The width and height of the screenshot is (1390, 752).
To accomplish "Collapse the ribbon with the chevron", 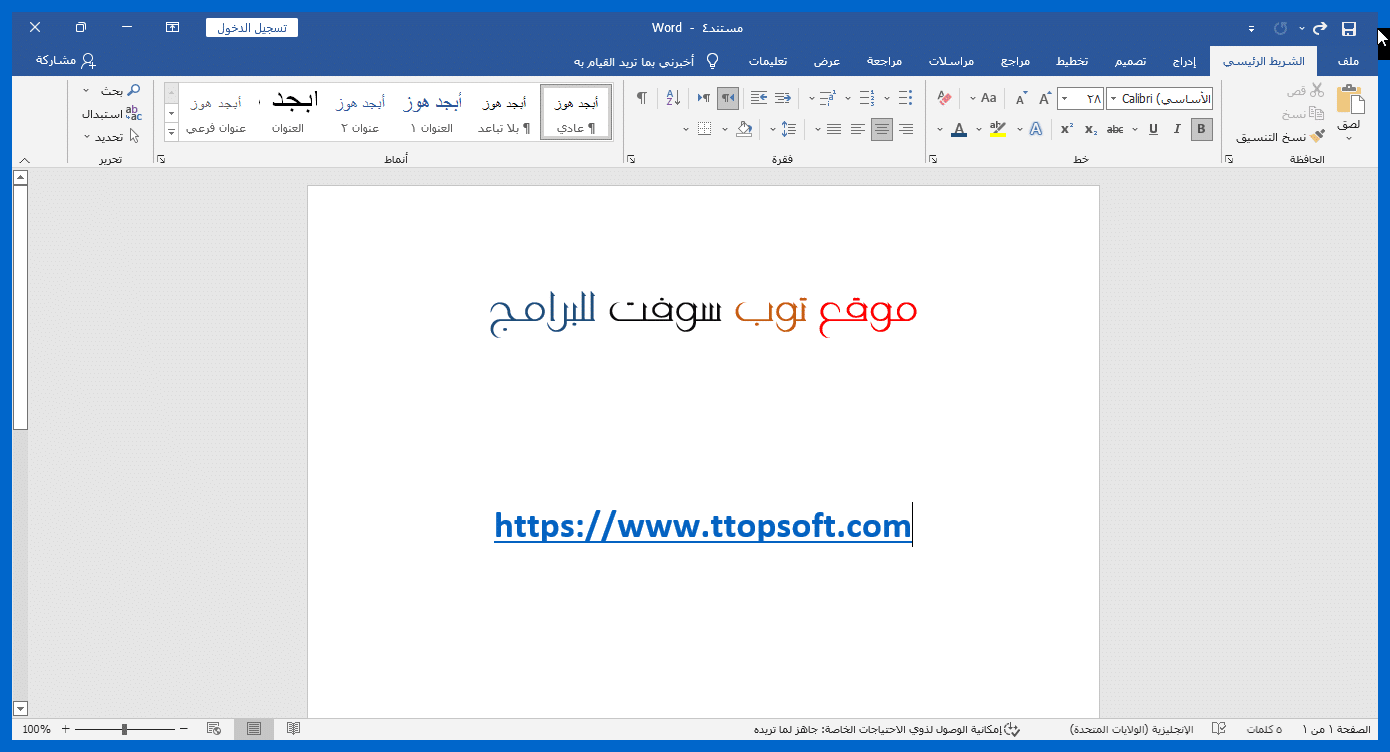I will 25,160.
